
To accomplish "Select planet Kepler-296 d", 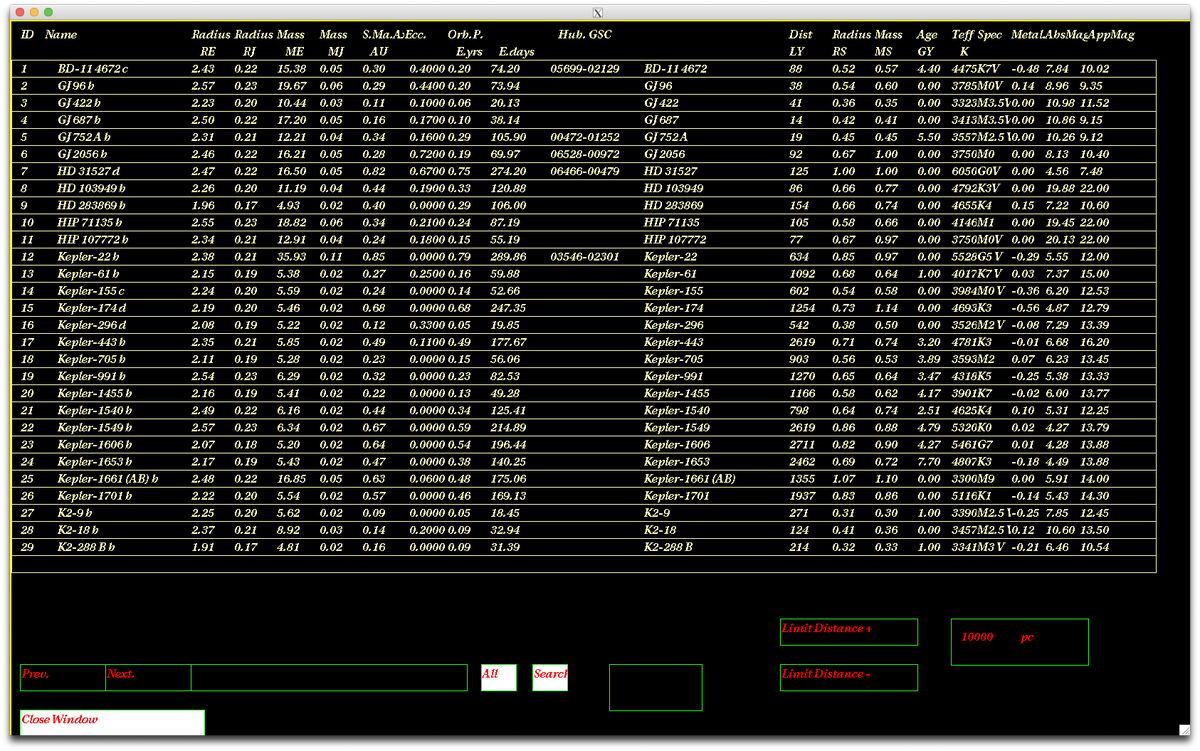I will [x=584, y=324].
